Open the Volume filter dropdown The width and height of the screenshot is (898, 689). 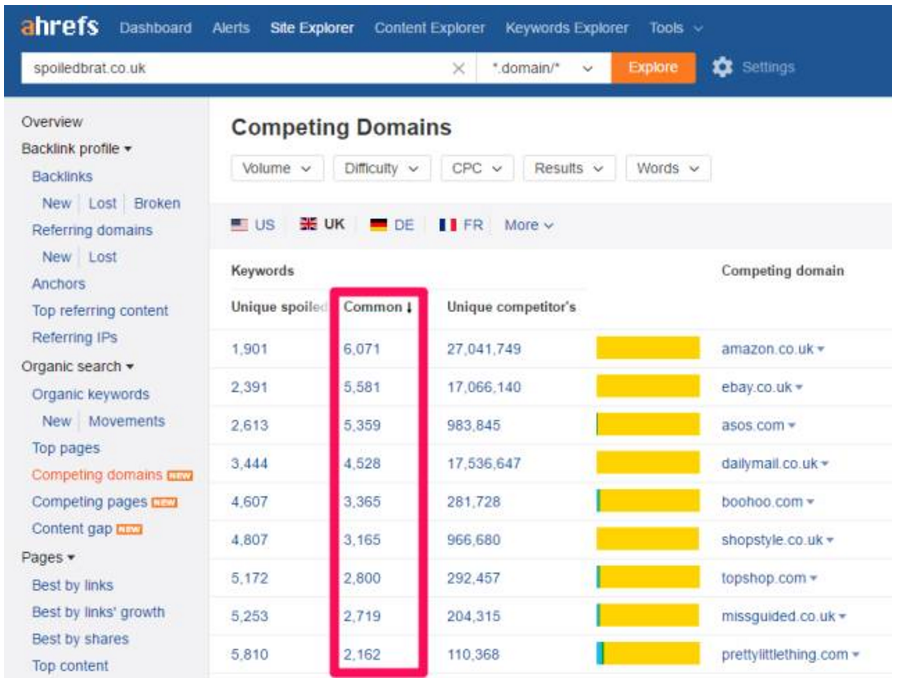click(277, 168)
